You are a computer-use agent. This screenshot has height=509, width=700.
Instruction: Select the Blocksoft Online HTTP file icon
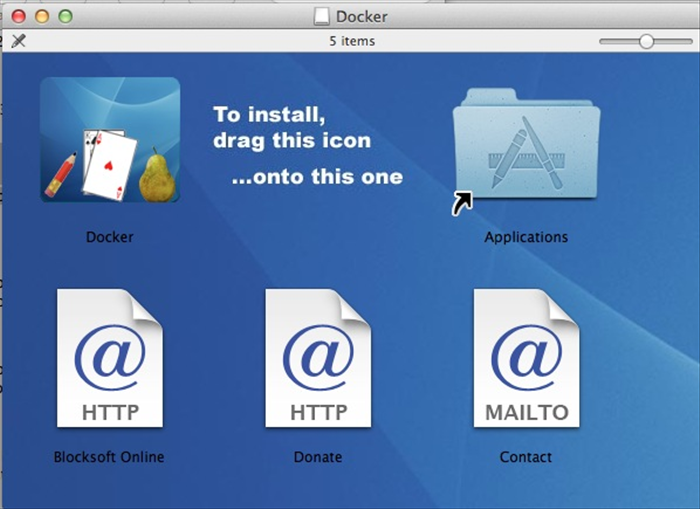pos(110,358)
